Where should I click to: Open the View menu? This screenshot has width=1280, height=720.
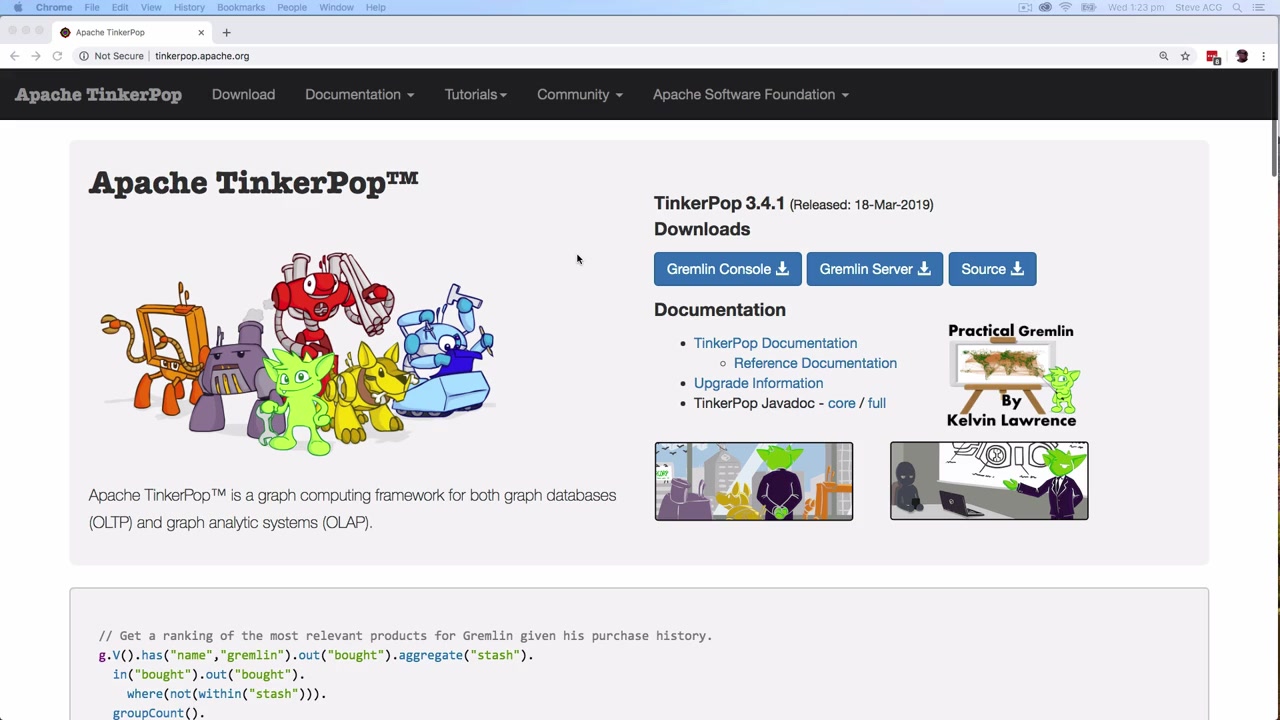pos(151,7)
